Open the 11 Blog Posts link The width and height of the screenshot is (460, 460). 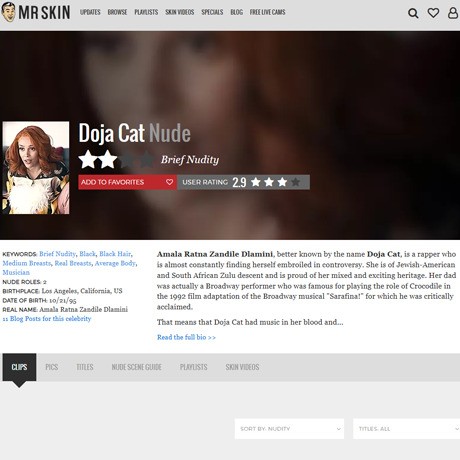coord(47,319)
